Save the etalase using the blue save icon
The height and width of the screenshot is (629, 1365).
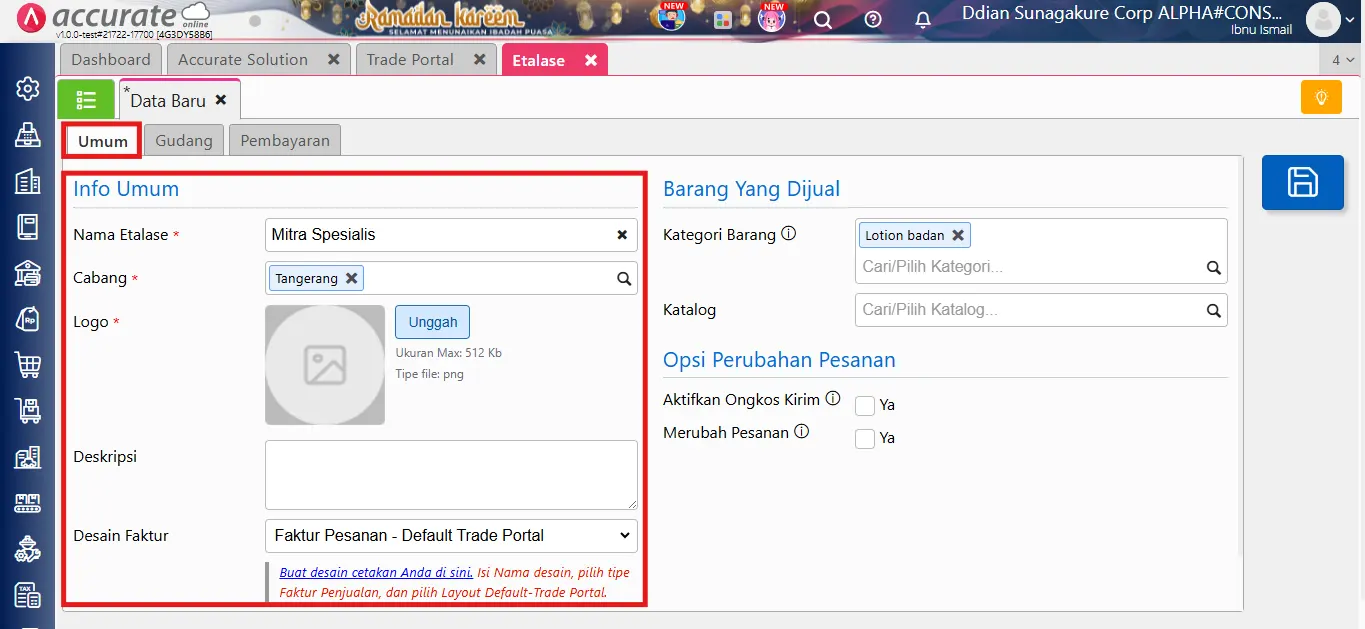1302,182
